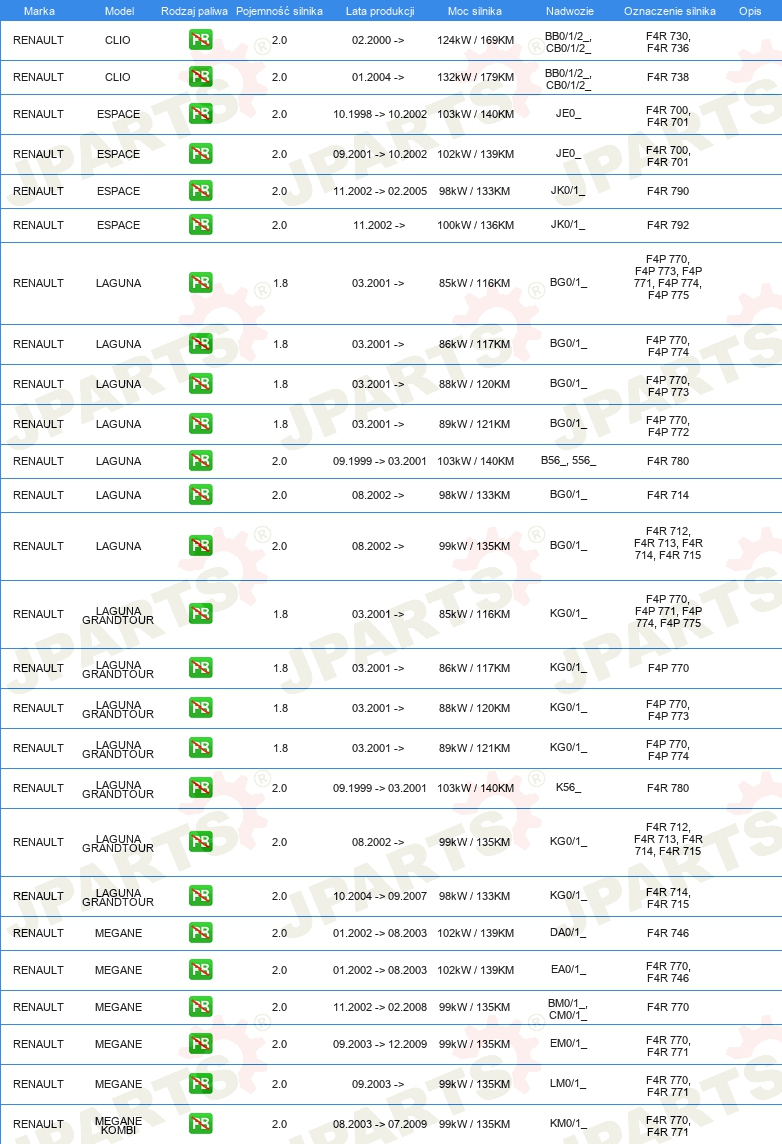Click the fuel icon in the LAGUNA BG0/1_ 88kW row
The height and width of the screenshot is (1144, 782).
[201, 384]
